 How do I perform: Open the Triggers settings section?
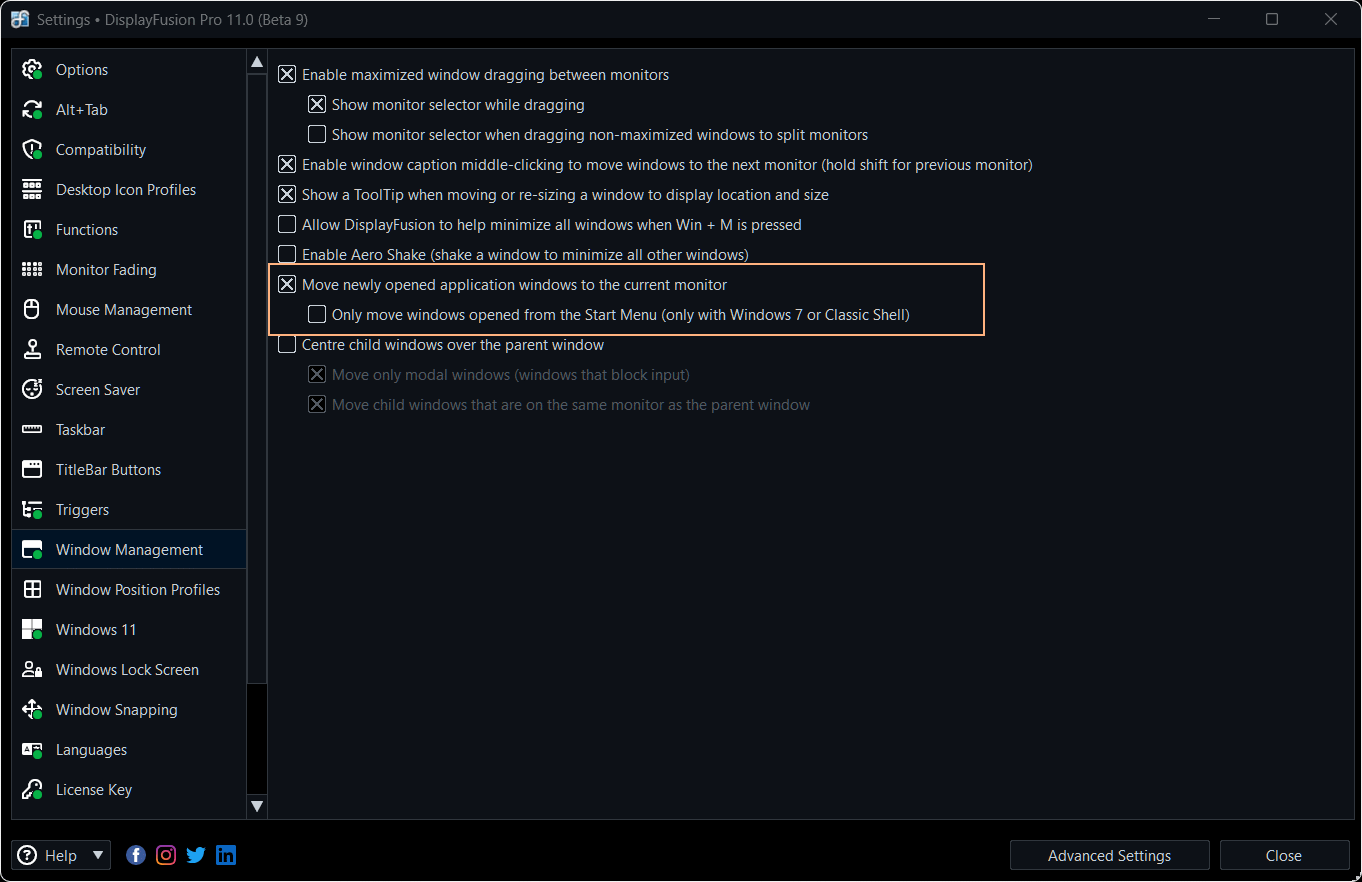[x=82, y=510]
